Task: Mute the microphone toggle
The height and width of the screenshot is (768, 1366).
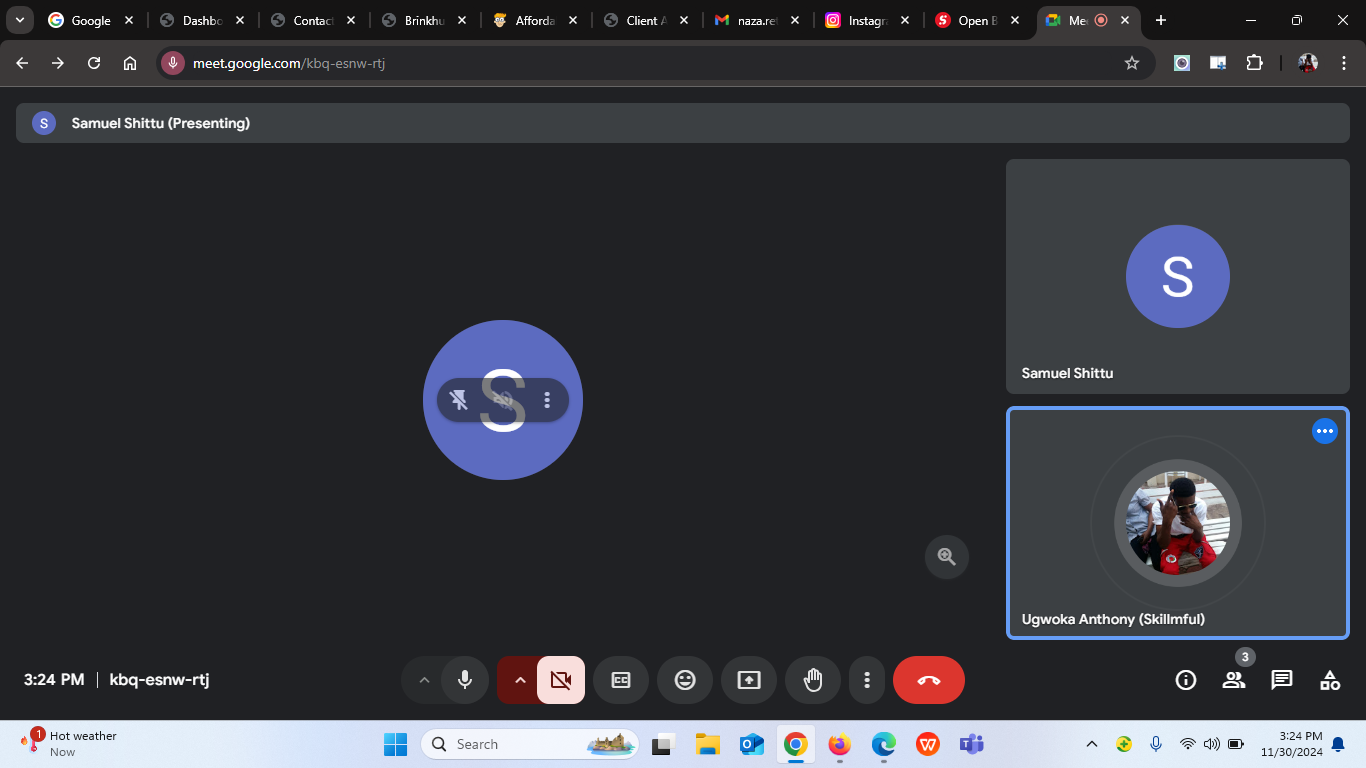Action: pos(465,680)
